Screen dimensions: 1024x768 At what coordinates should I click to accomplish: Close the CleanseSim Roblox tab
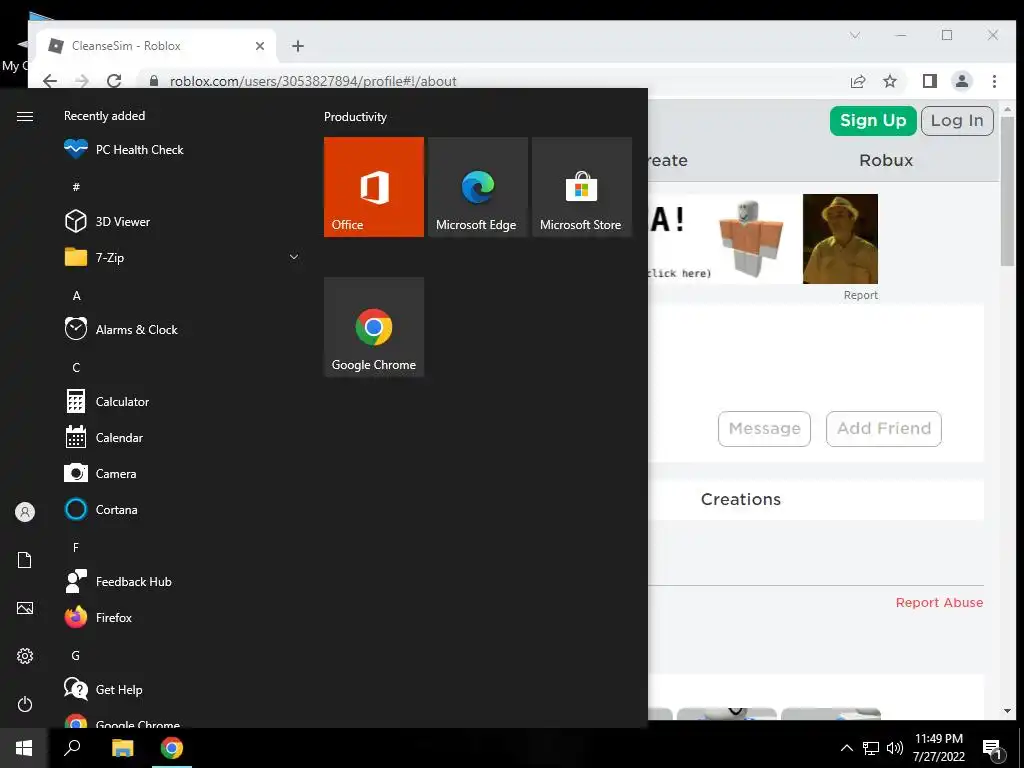(260, 46)
